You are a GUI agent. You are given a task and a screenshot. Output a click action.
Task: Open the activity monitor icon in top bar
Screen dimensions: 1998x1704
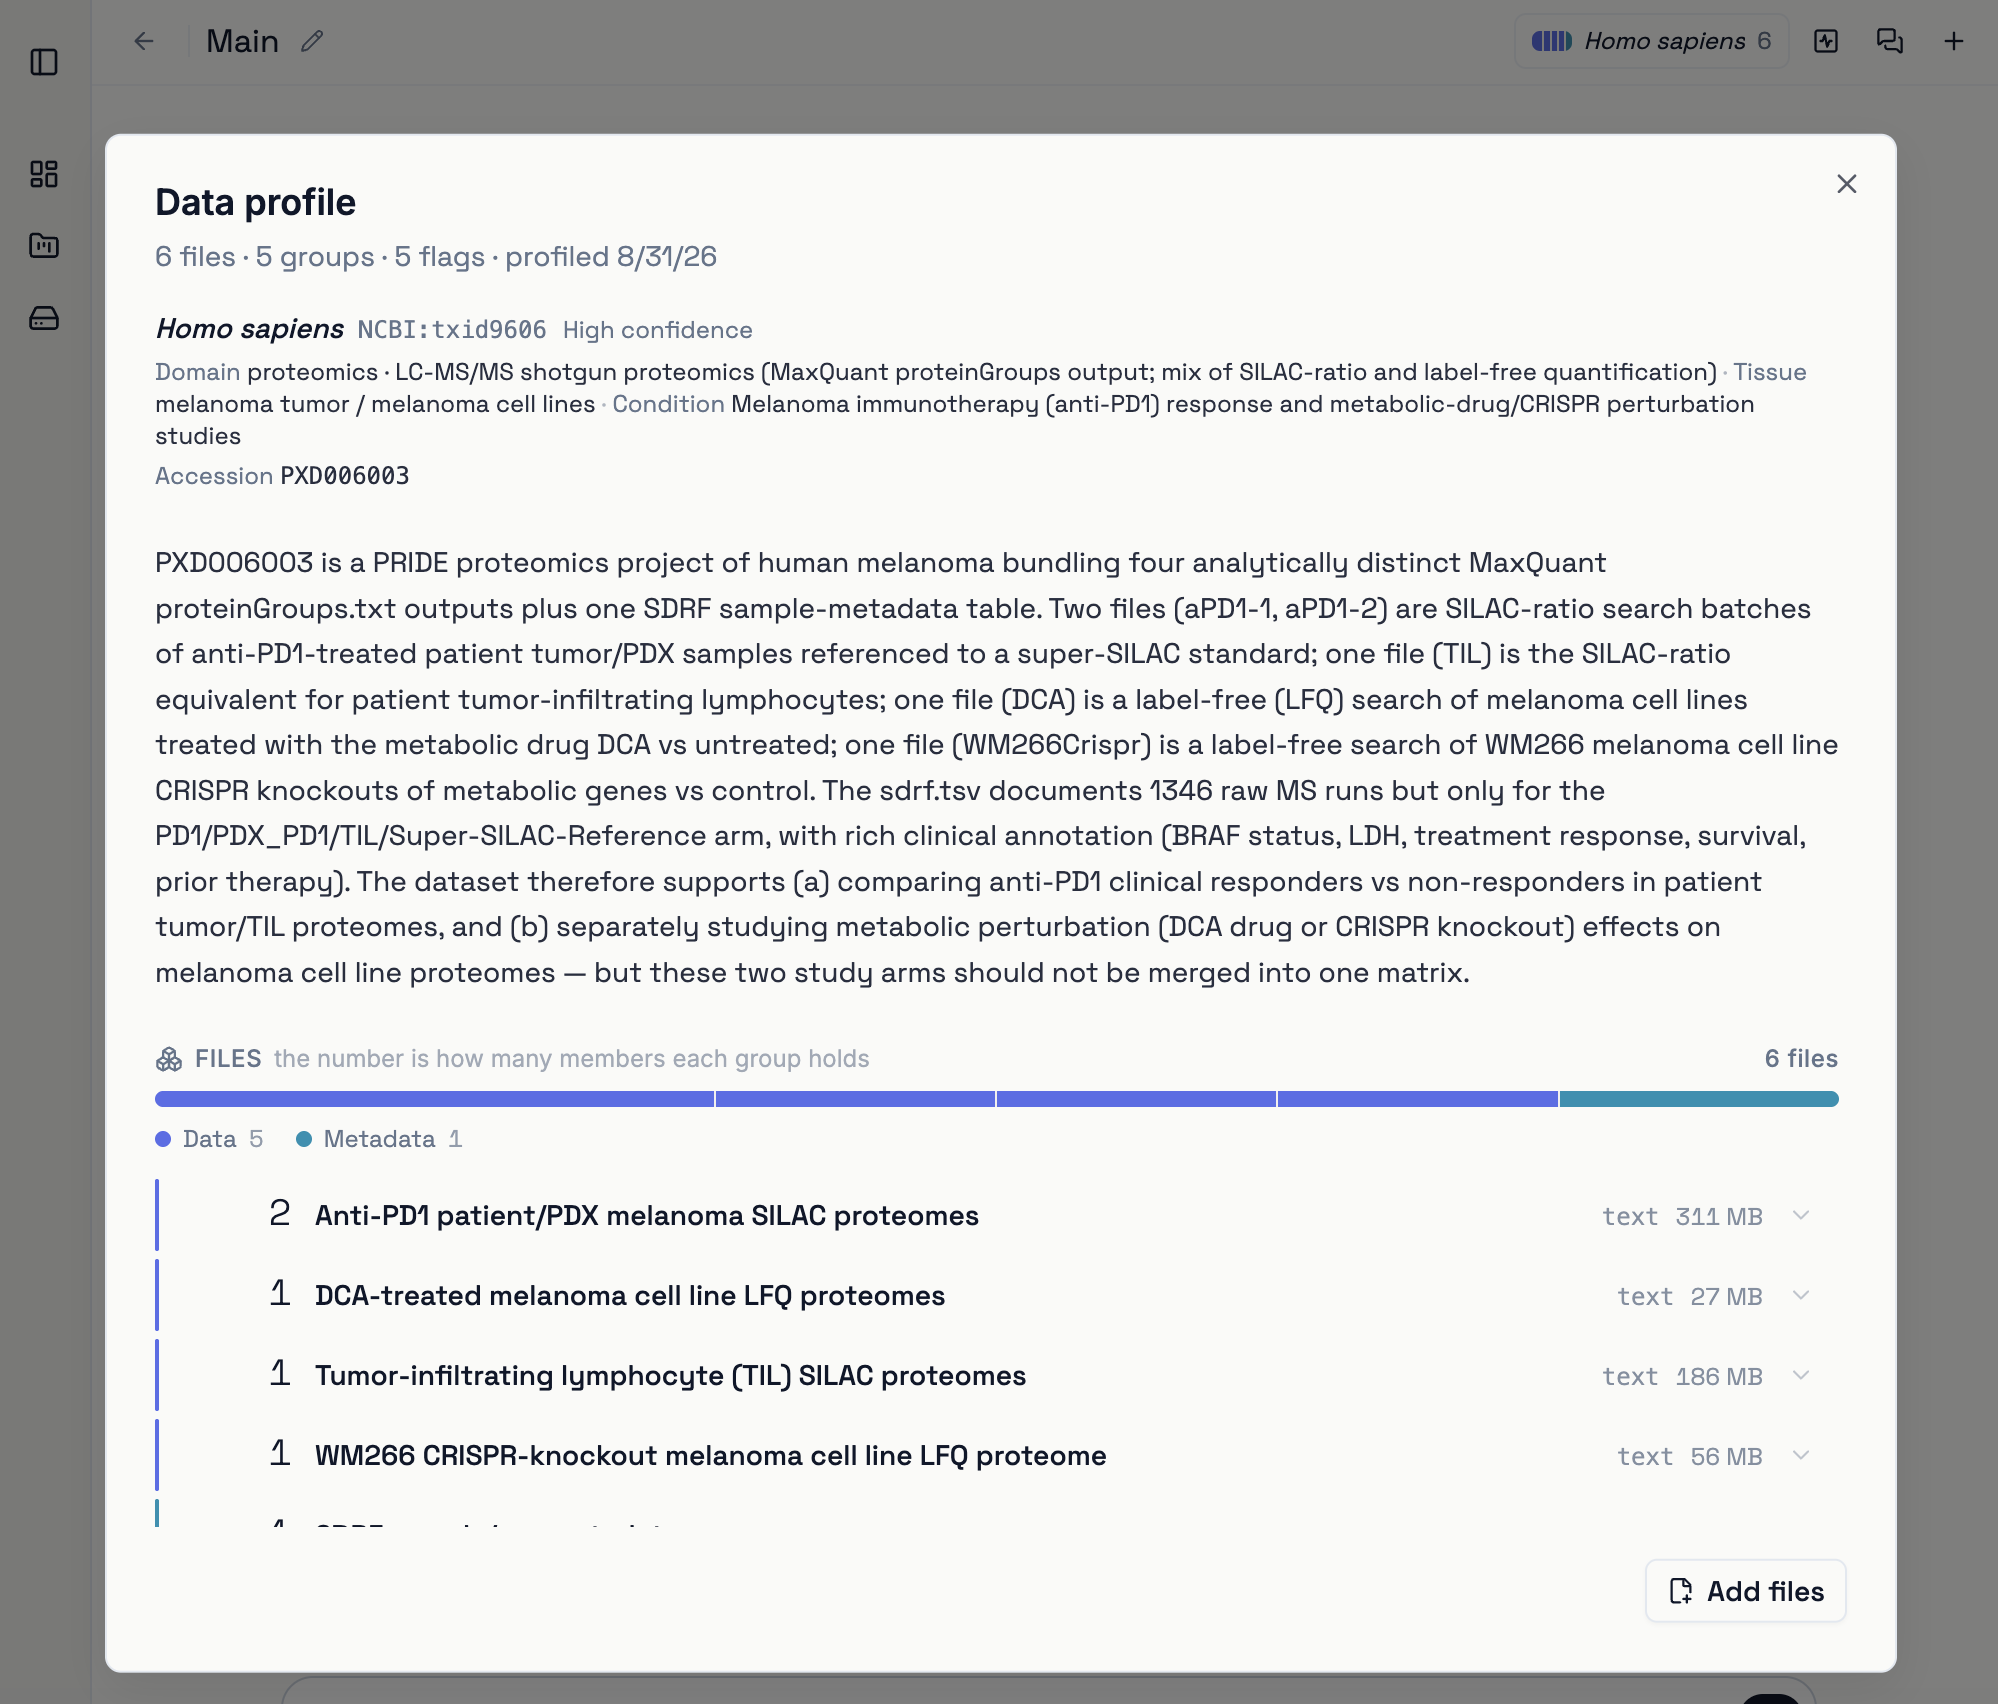1826,41
